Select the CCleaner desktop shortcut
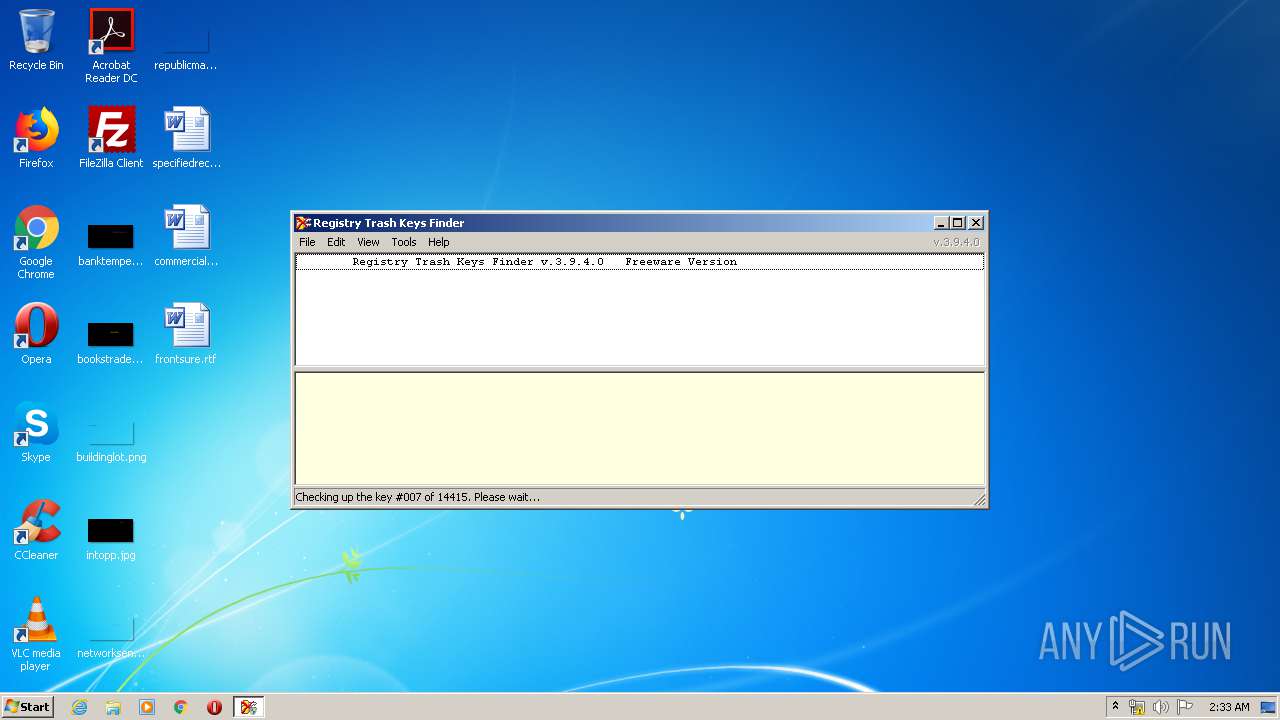 [36, 530]
